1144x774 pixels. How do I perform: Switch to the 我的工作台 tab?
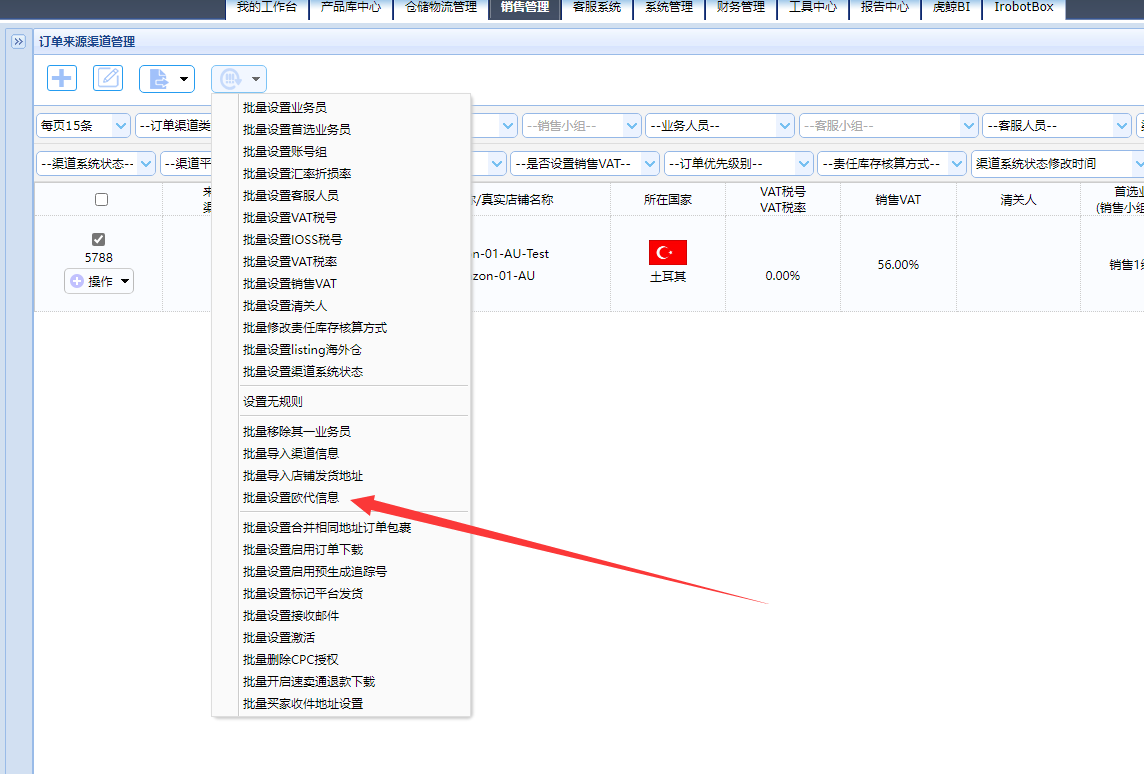pyautogui.click(x=266, y=7)
